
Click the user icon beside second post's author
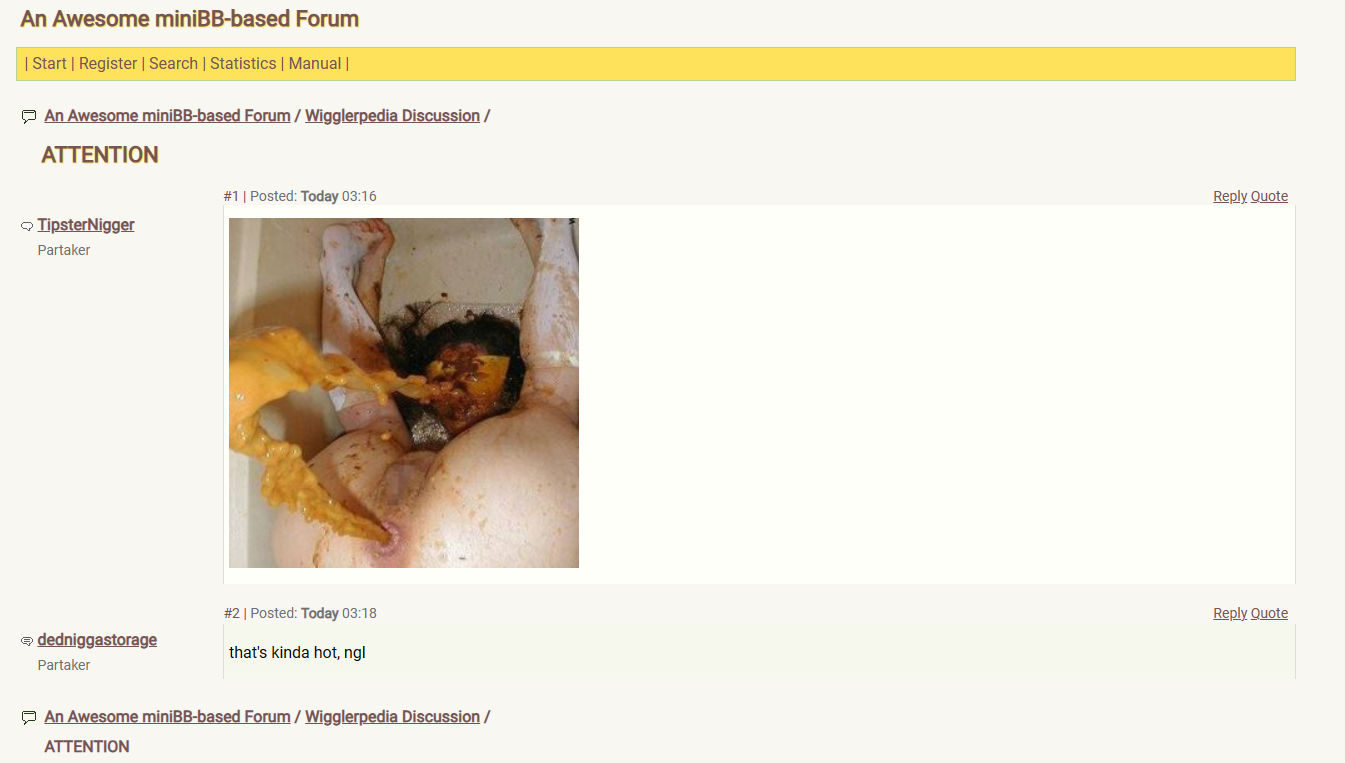[27, 641]
